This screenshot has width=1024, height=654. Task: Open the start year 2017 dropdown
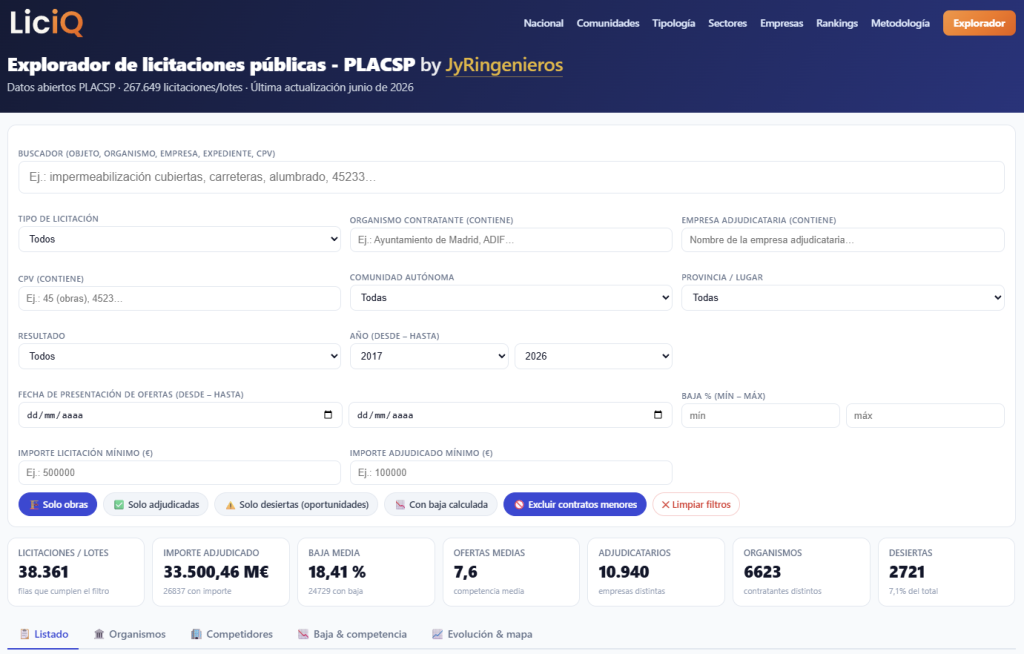point(429,356)
